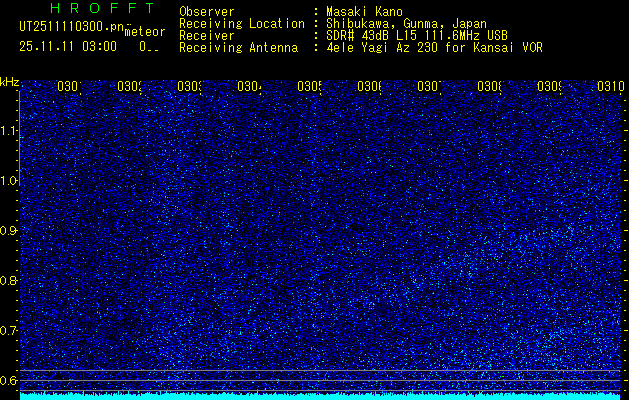
Task: Click the 0302 time marker
Action: click(129, 86)
